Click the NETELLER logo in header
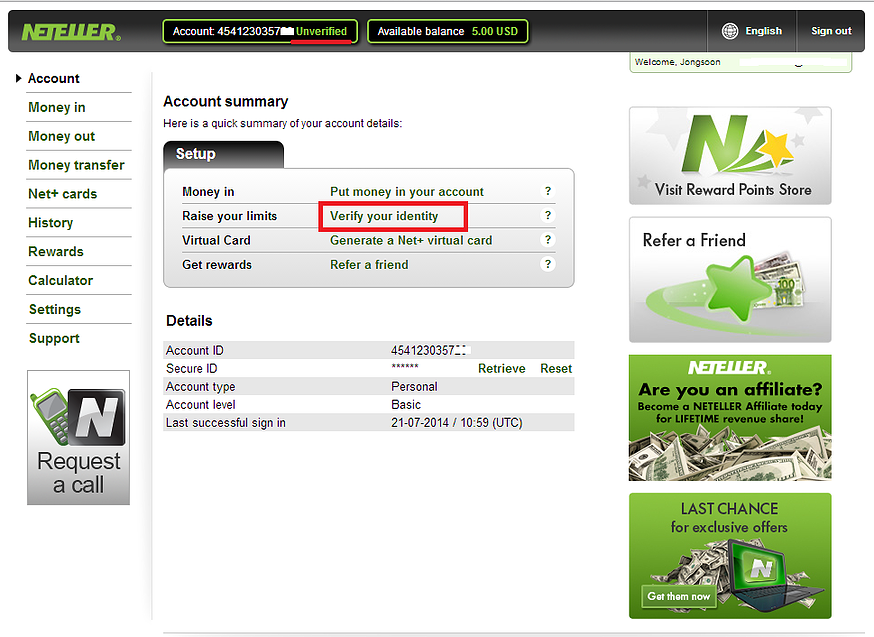The image size is (874, 637). (x=71, y=32)
